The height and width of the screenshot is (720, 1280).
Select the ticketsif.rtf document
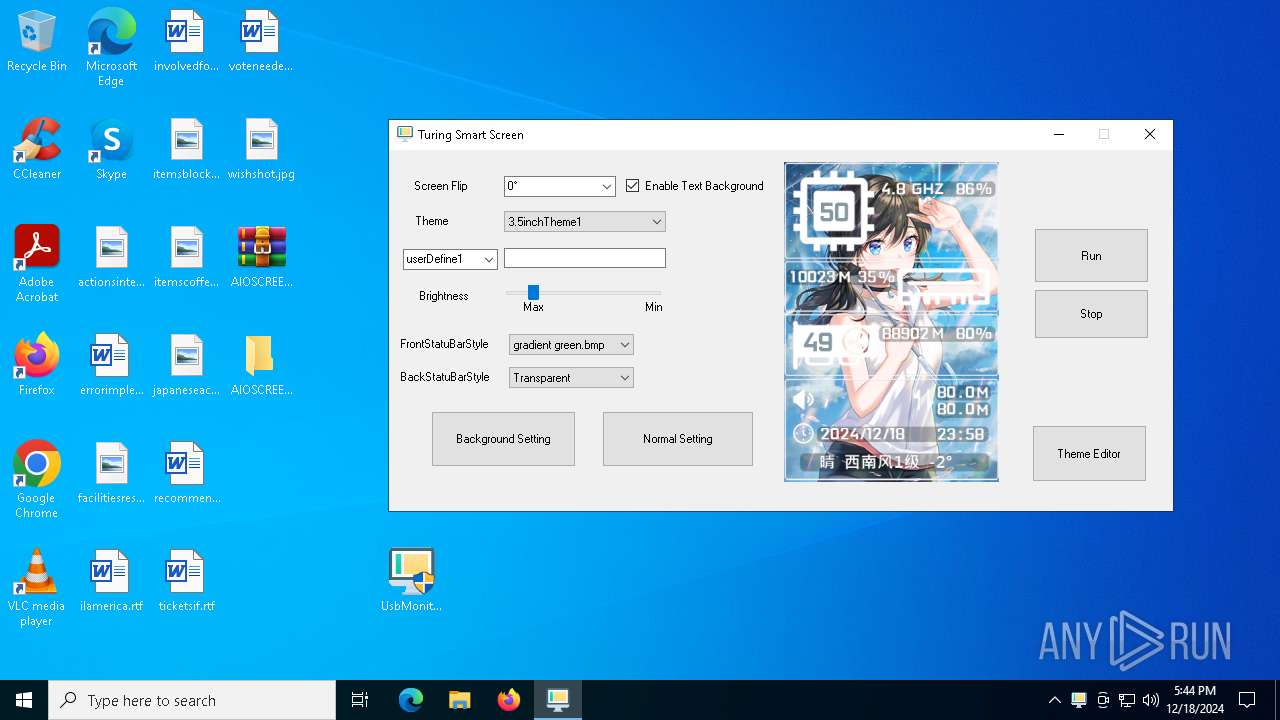pyautogui.click(x=186, y=581)
